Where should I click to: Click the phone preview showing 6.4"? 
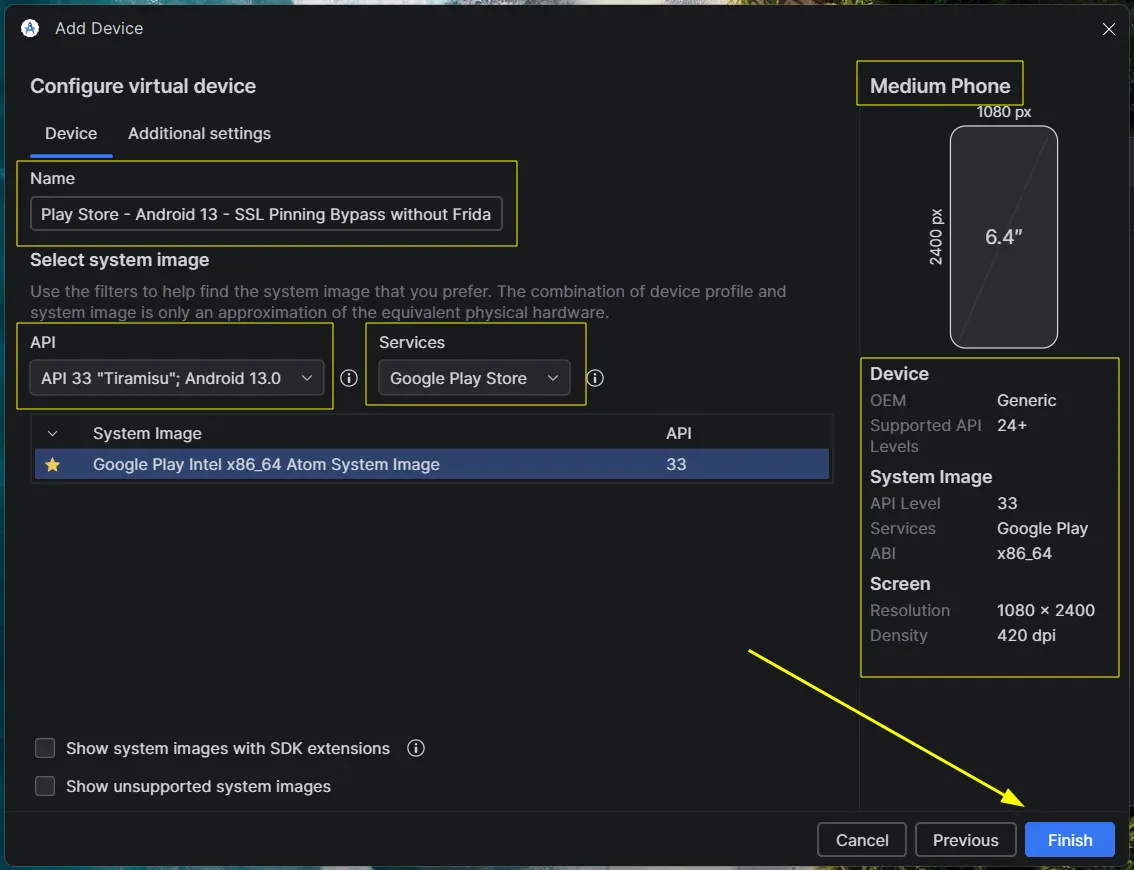click(1003, 236)
